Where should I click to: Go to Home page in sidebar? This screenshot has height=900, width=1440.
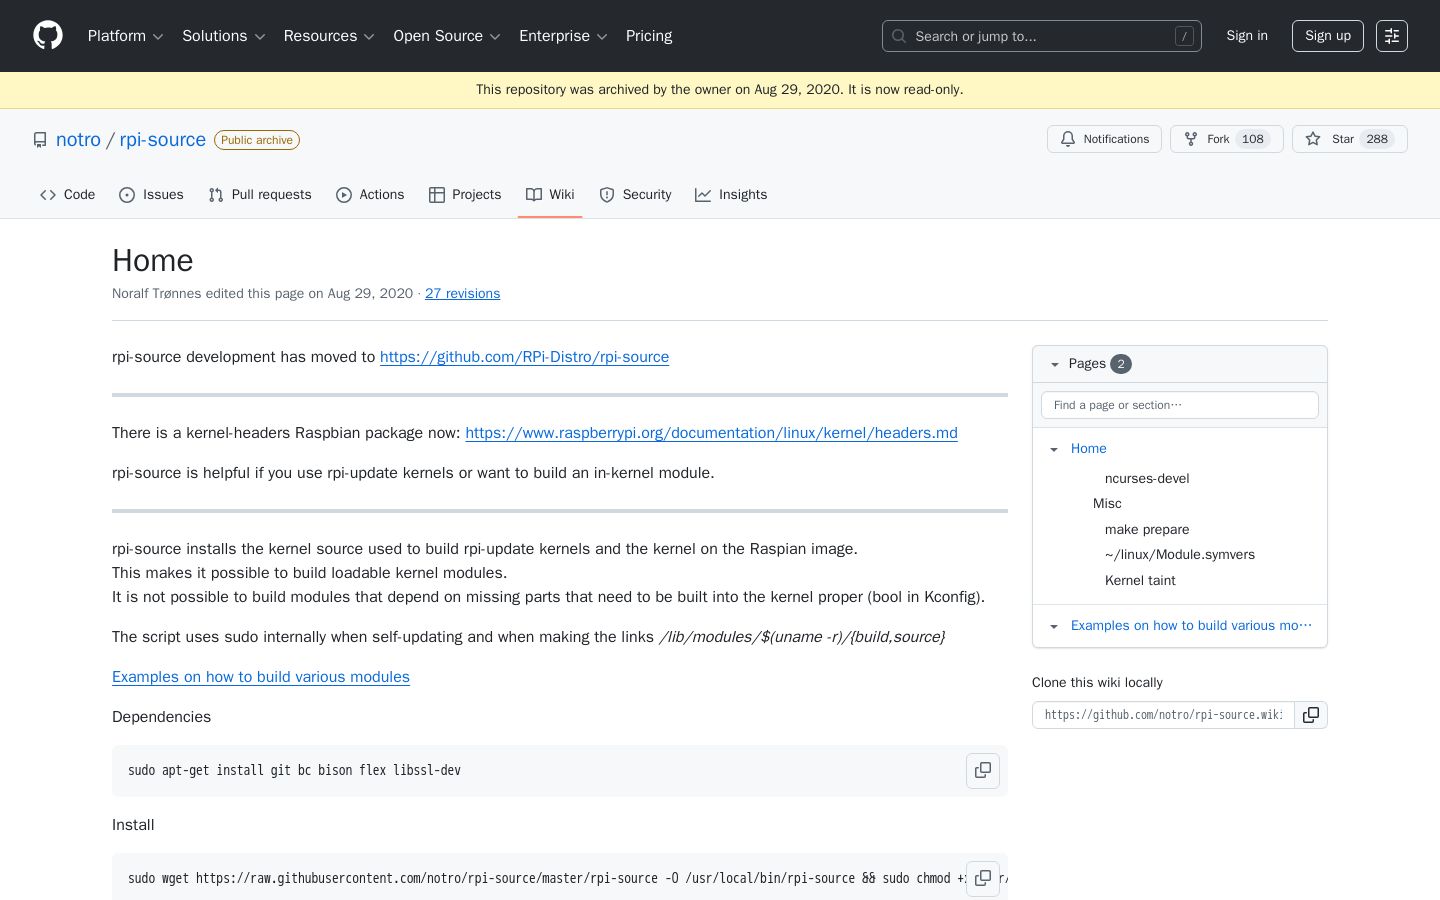coord(1089,449)
